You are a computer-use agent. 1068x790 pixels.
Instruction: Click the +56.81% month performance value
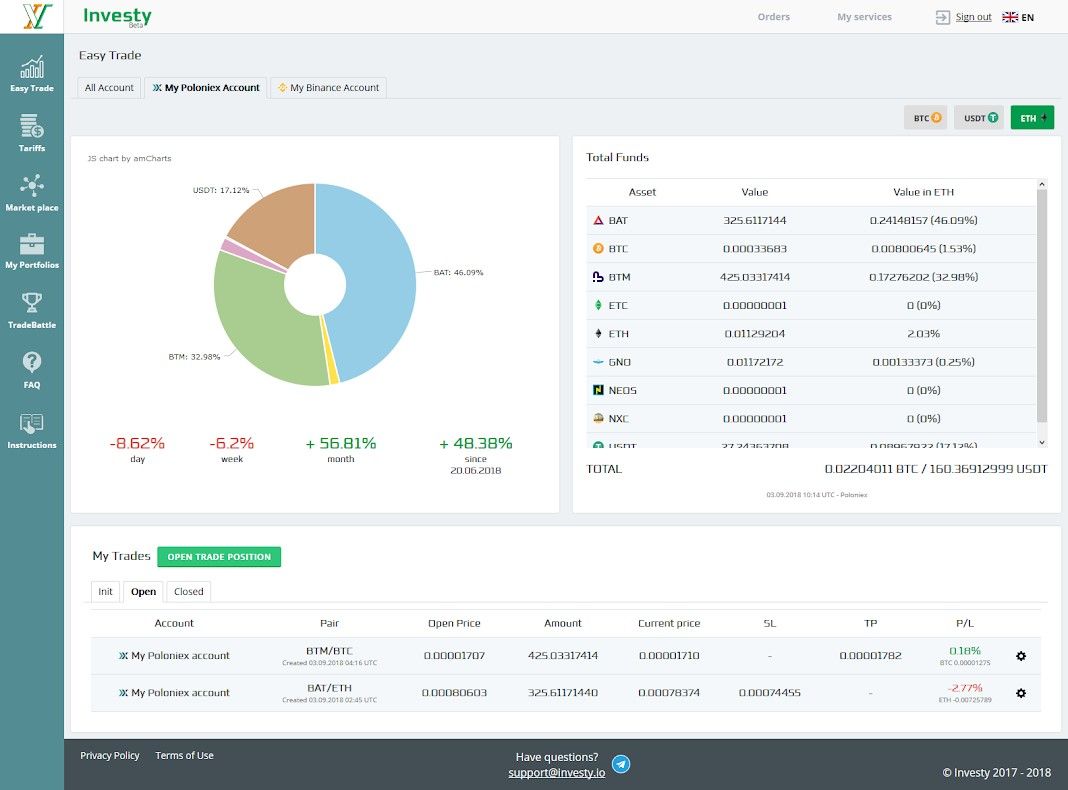341,443
